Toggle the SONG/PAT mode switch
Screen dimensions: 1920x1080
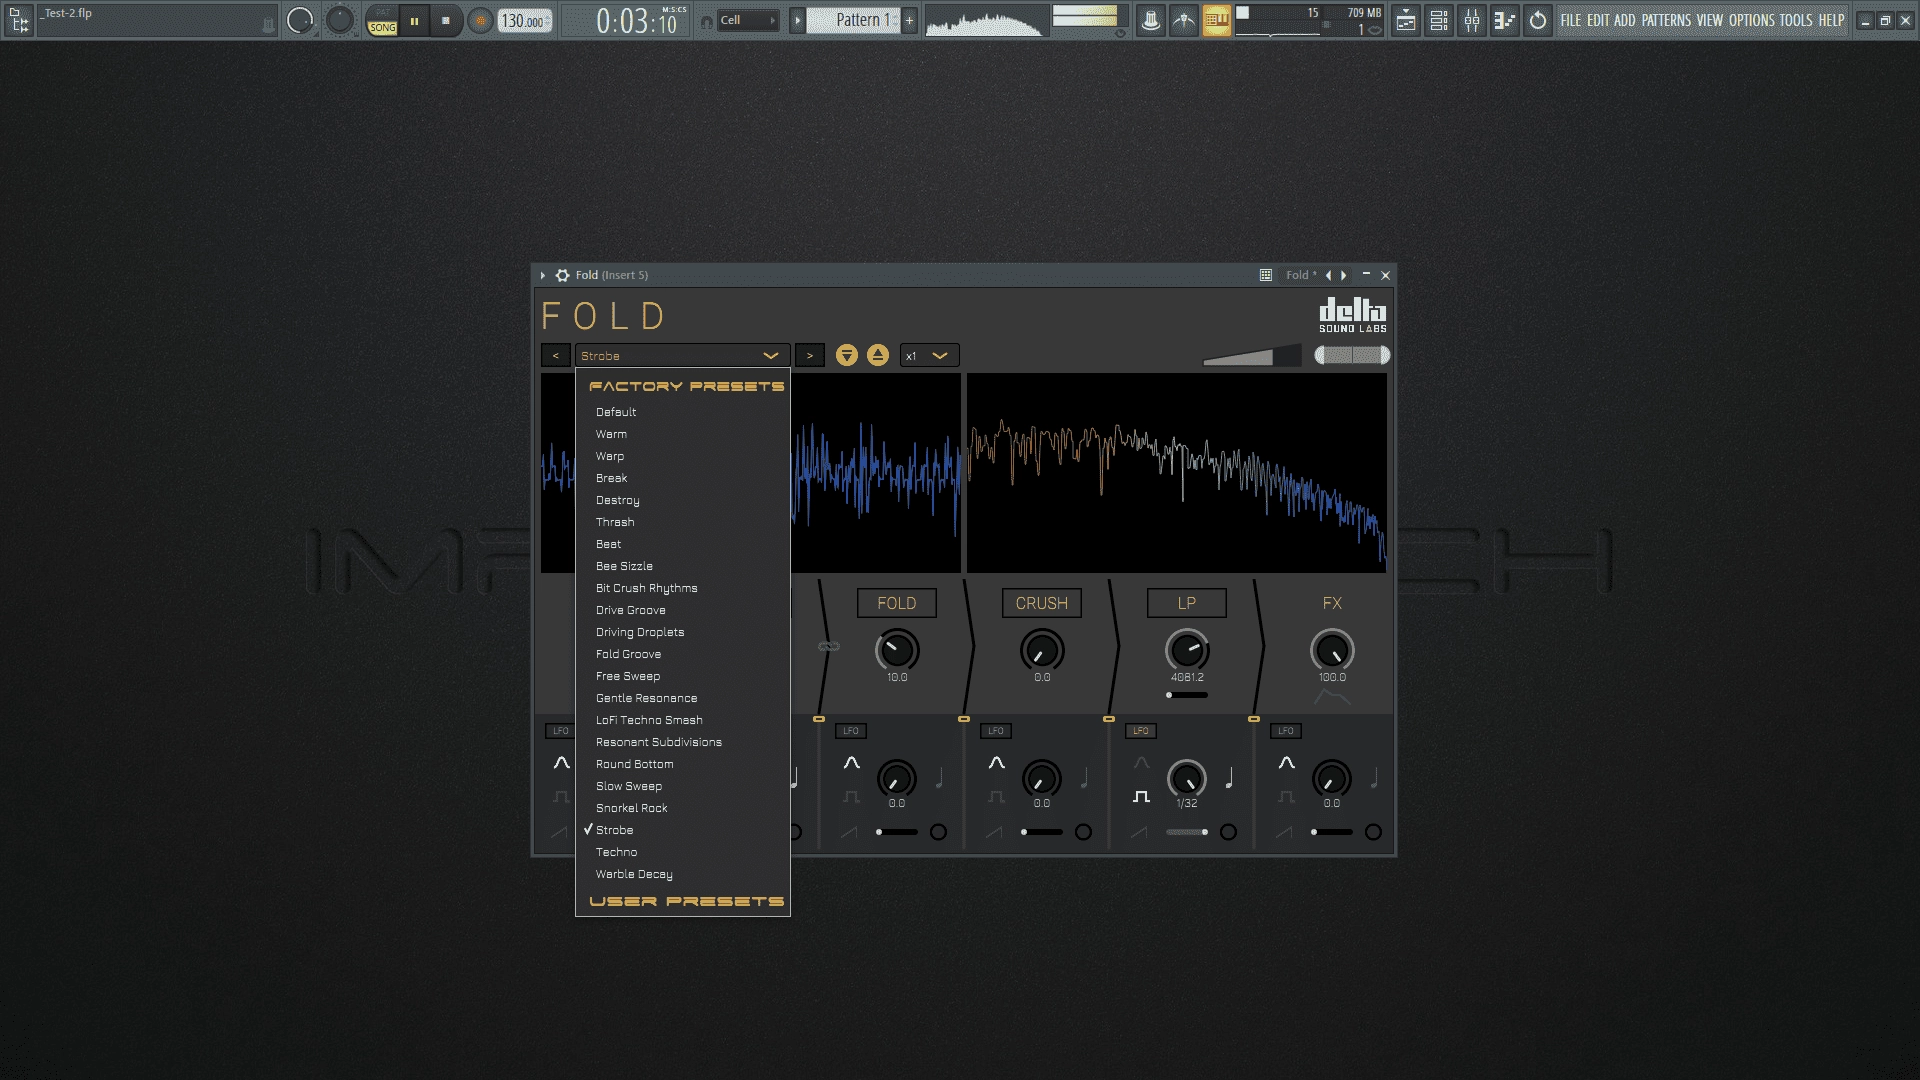point(382,20)
